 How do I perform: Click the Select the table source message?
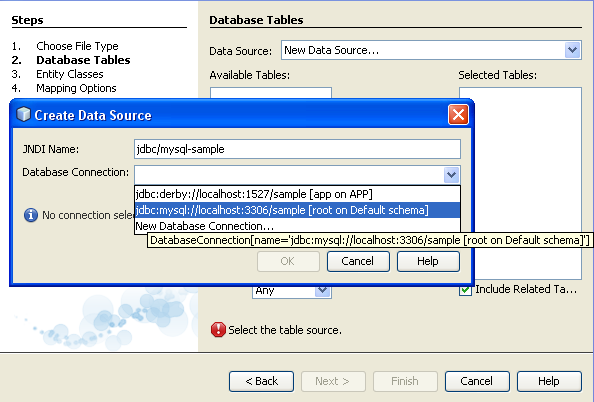click(x=285, y=330)
